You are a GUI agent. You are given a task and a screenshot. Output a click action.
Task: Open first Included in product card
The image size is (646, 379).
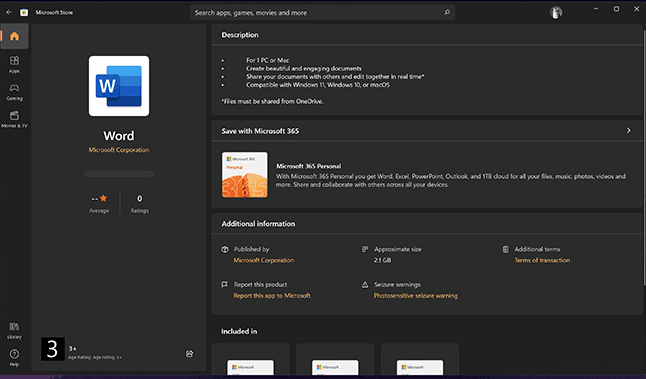[250, 359]
